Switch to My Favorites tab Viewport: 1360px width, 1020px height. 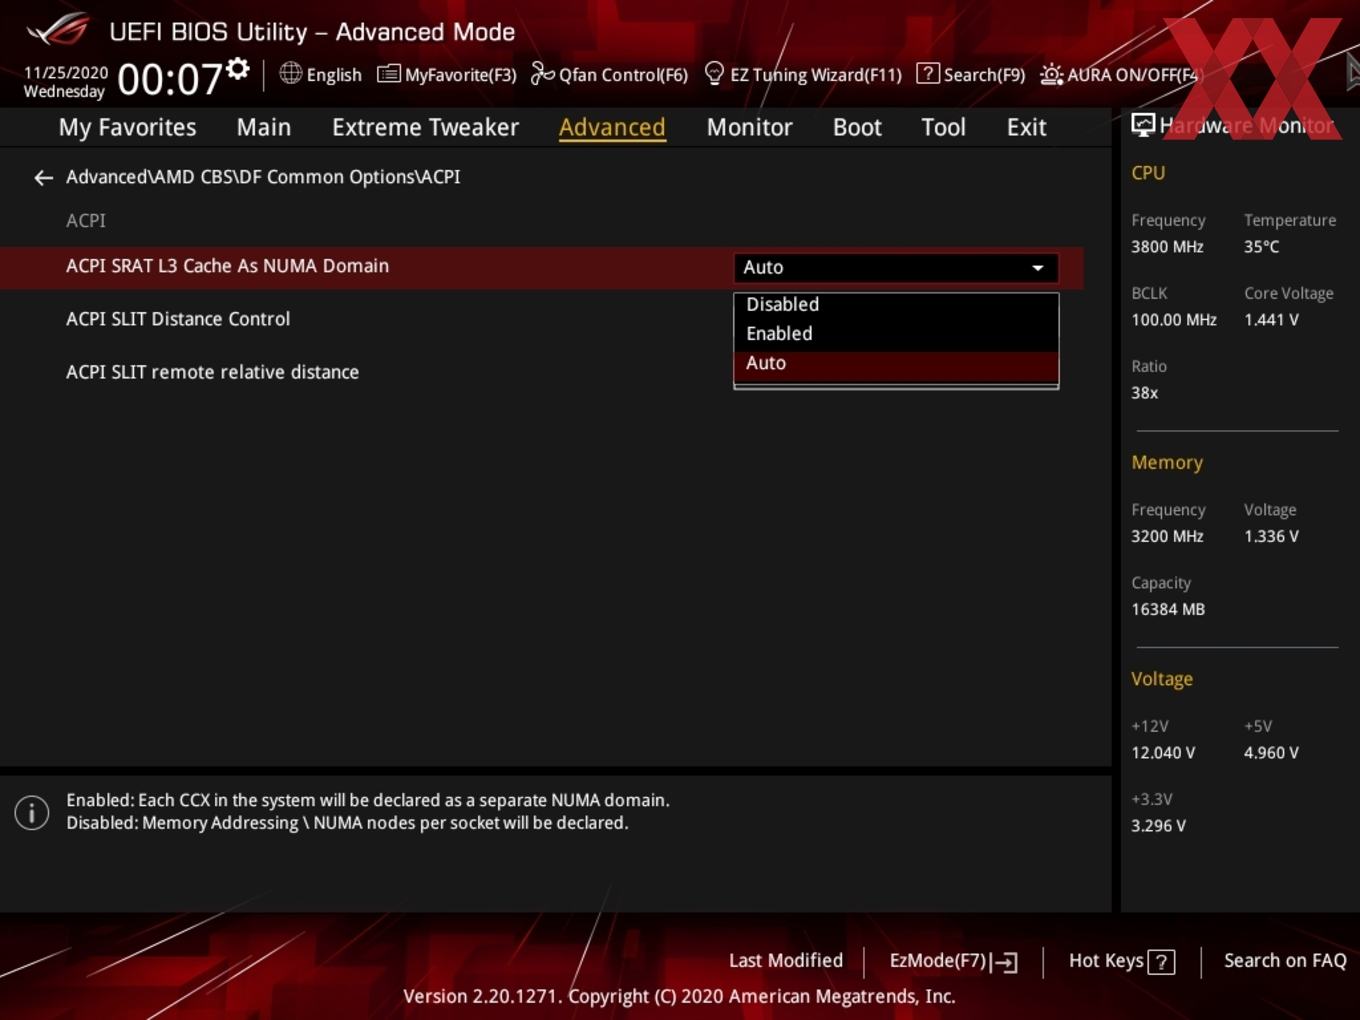(x=127, y=128)
